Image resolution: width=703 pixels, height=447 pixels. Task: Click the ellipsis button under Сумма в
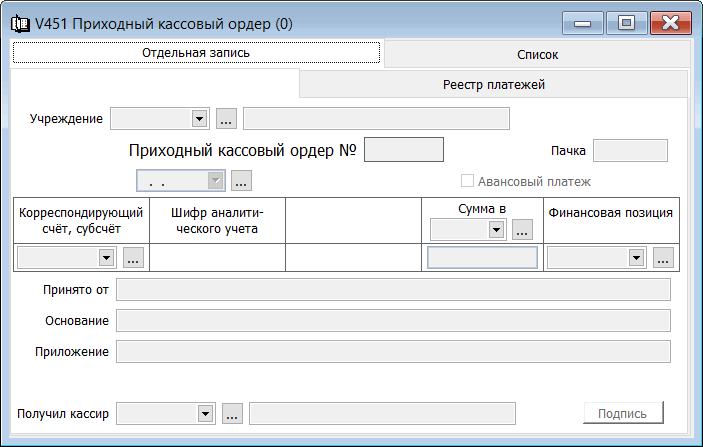click(521, 230)
